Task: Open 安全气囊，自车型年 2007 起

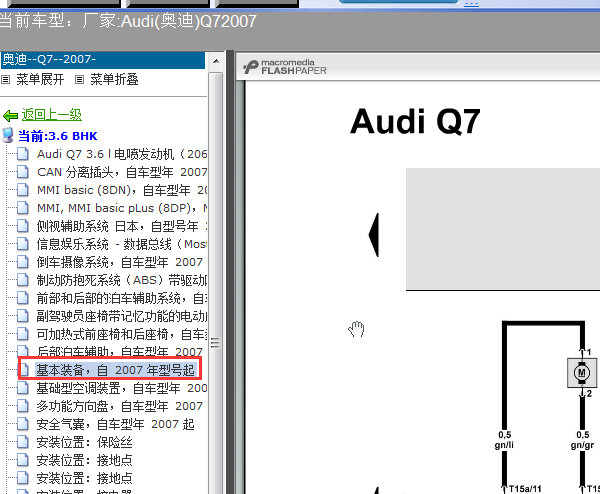Action: [x=115, y=424]
